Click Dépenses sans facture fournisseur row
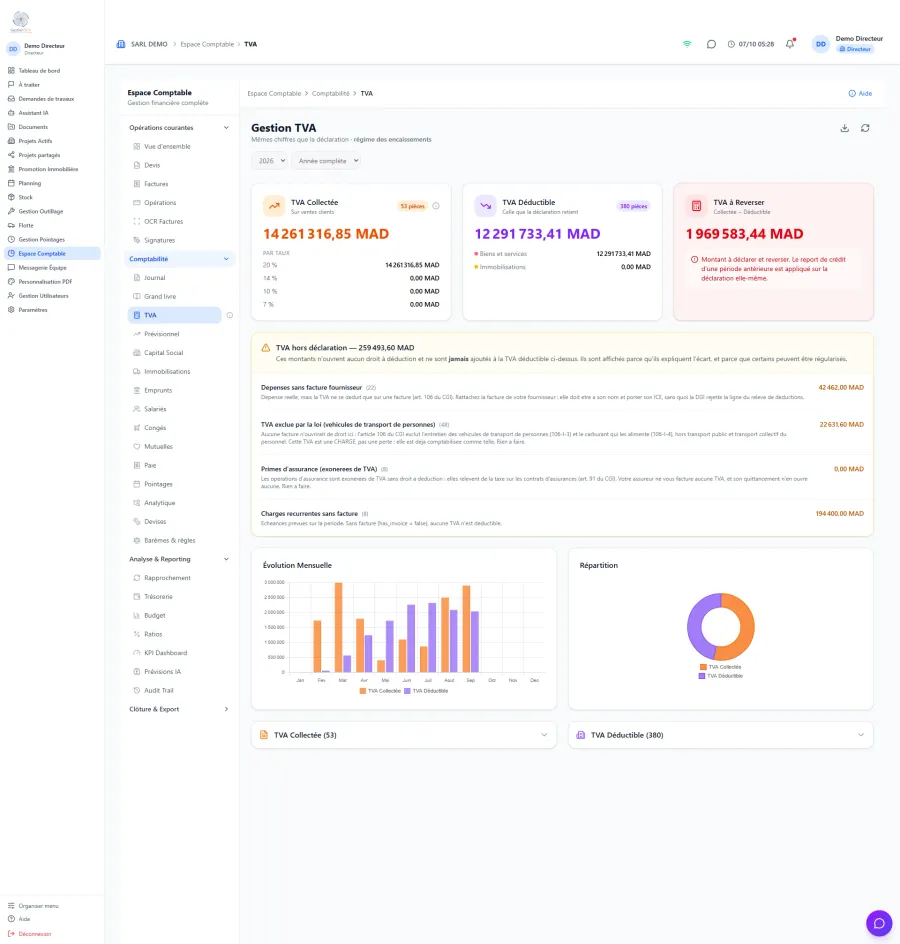Screen dimensions: 900x944 (x=562, y=392)
